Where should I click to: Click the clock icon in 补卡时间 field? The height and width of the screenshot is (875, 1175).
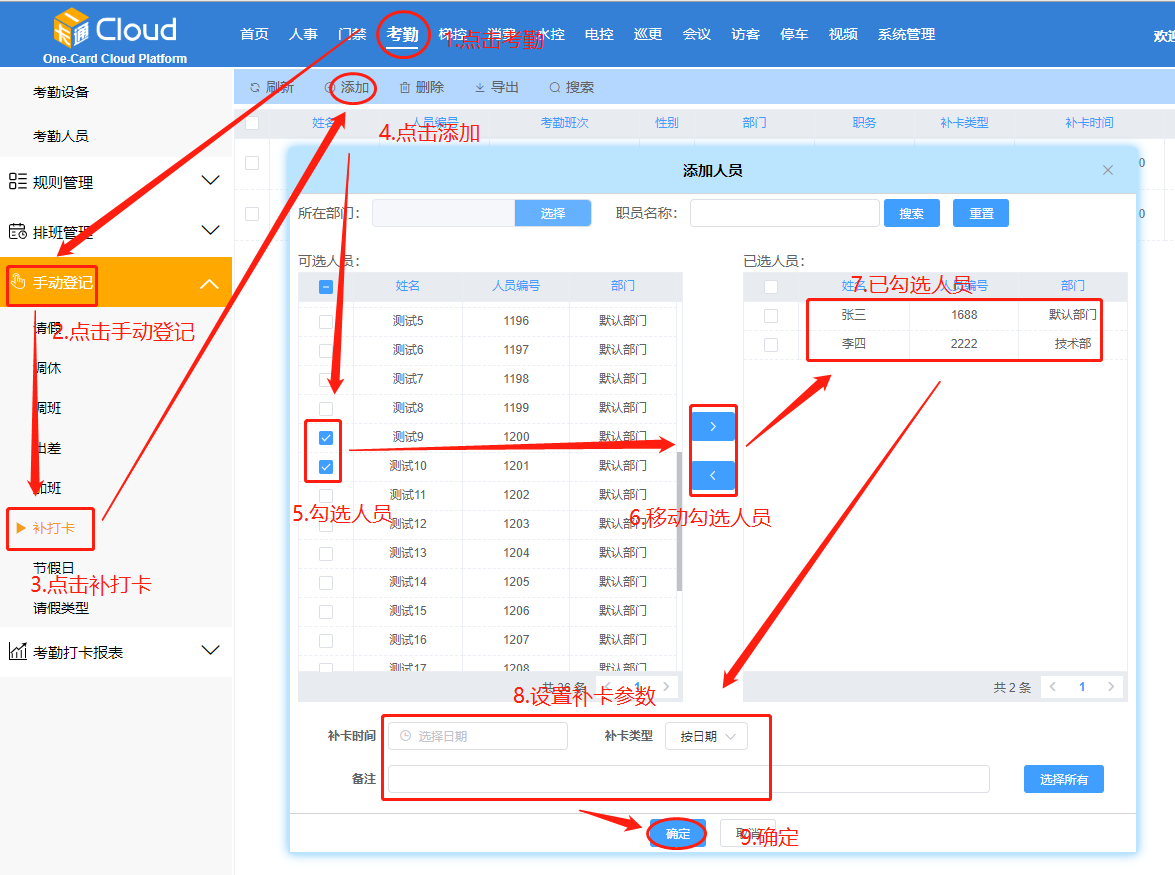point(406,735)
